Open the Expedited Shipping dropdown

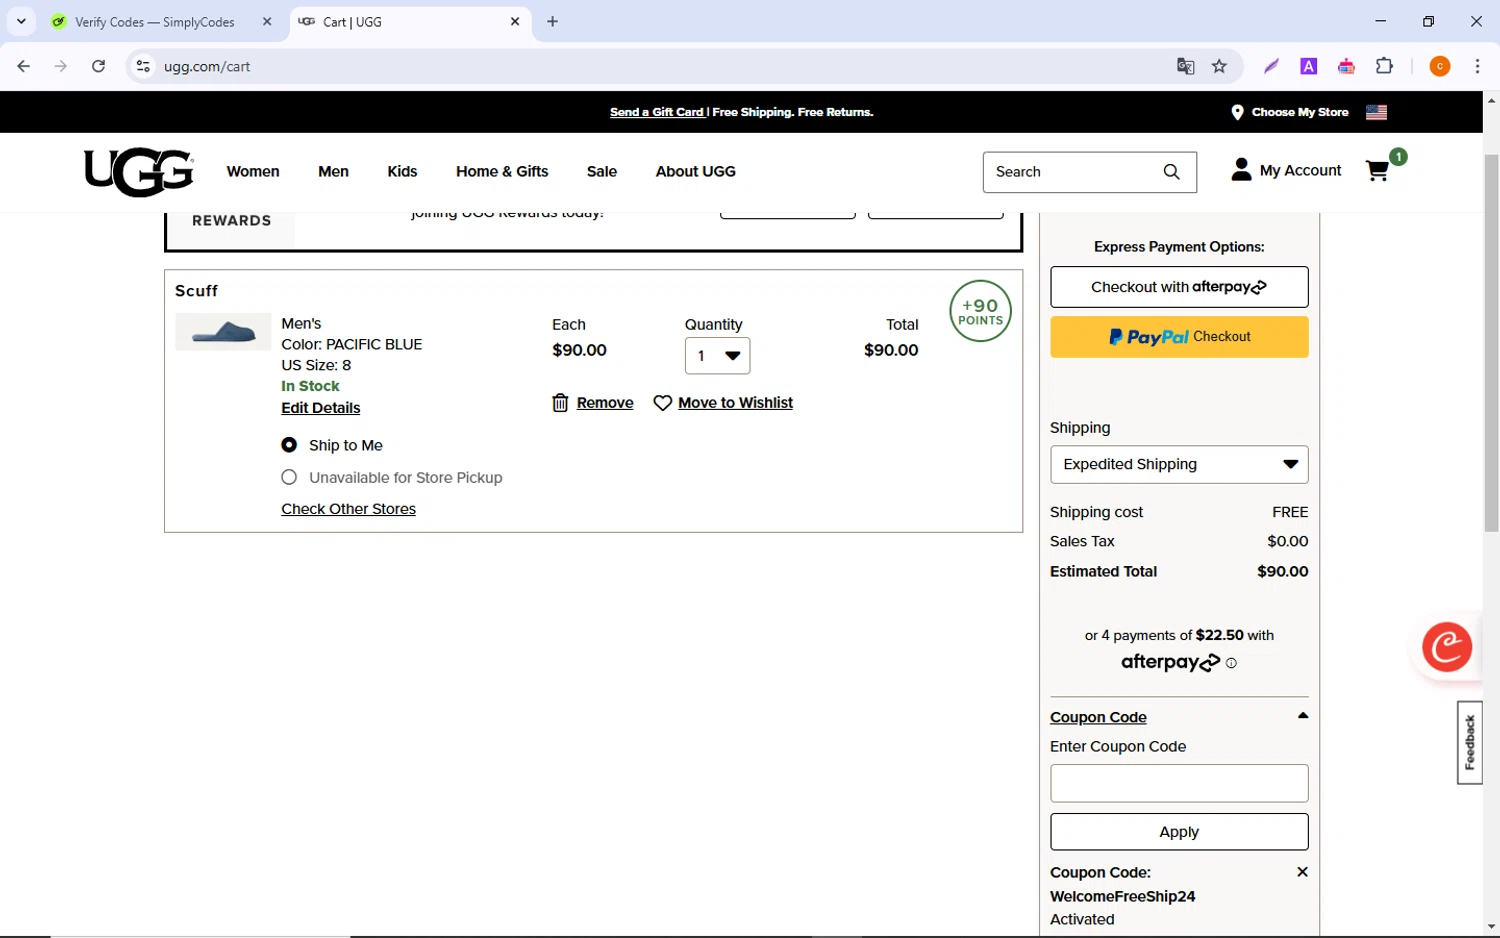(1179, 464)
